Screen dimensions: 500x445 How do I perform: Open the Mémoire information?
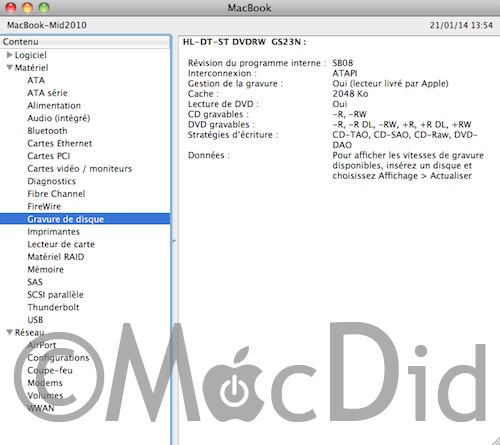[46, 269]
